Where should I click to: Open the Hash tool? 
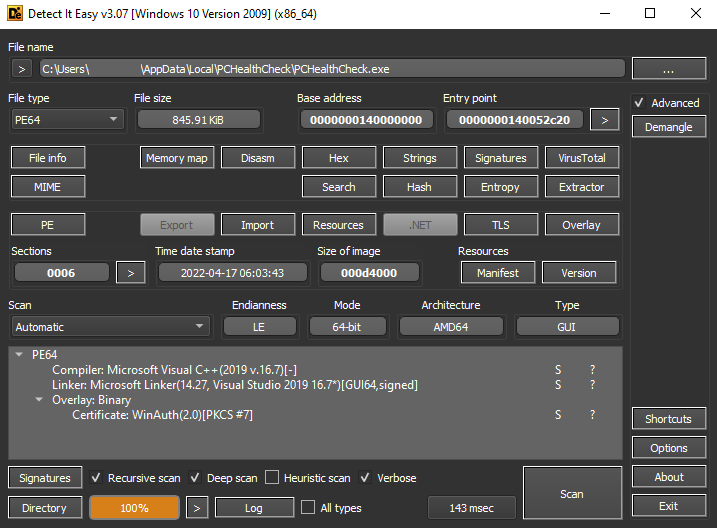tap(420, 187)
